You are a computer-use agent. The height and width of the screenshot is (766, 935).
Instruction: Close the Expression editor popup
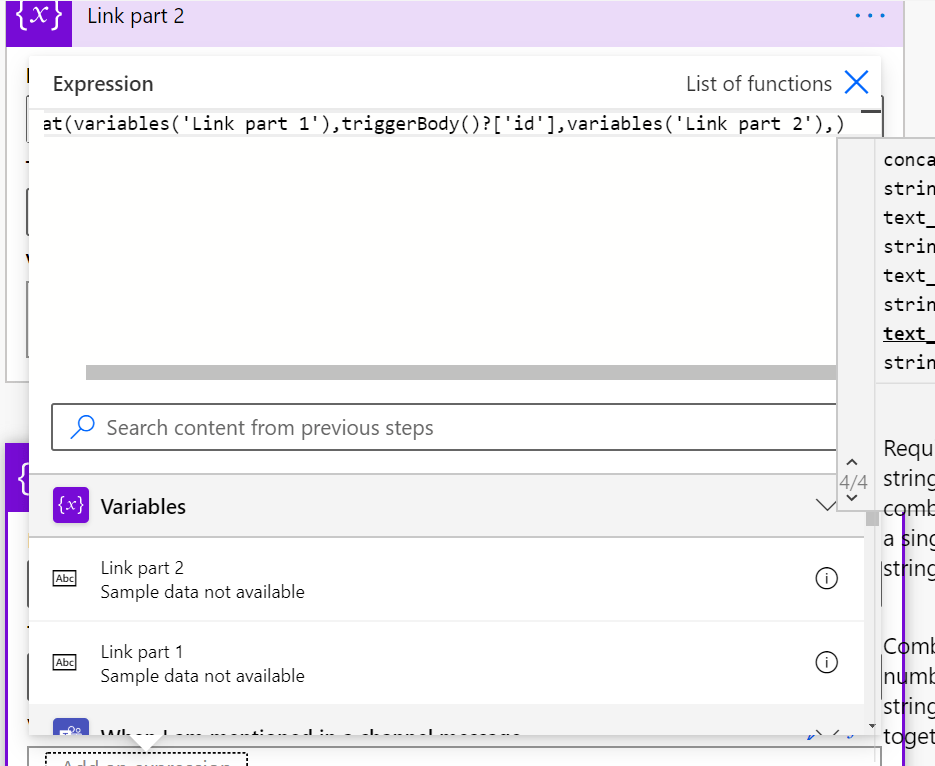[856, 83]
